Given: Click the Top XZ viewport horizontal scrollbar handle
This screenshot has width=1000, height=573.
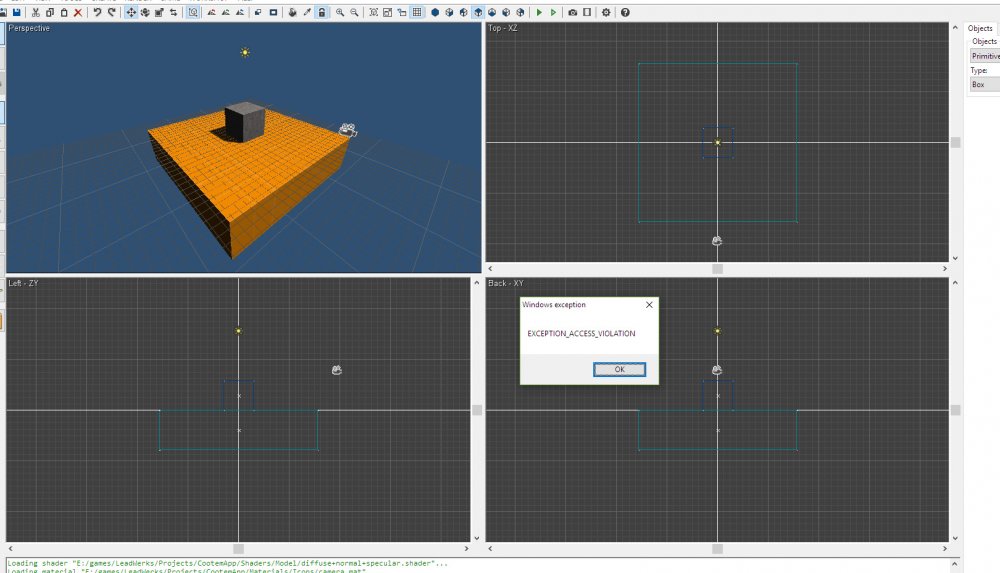Looking at the screenshot, I should [x=717, y=268].
